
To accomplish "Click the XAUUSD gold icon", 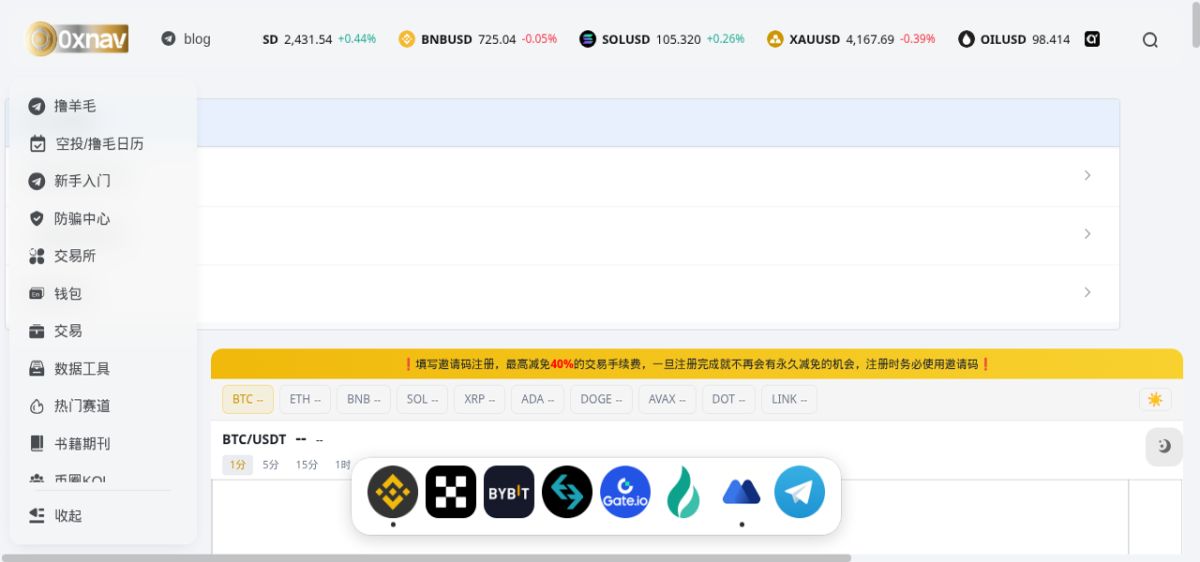I will pyautogui.click(x=775, y=39).
